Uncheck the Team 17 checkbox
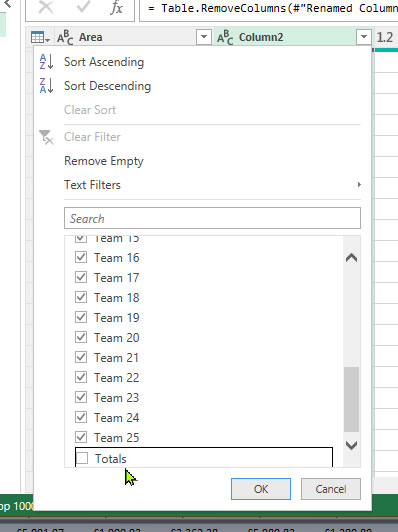 81,277
